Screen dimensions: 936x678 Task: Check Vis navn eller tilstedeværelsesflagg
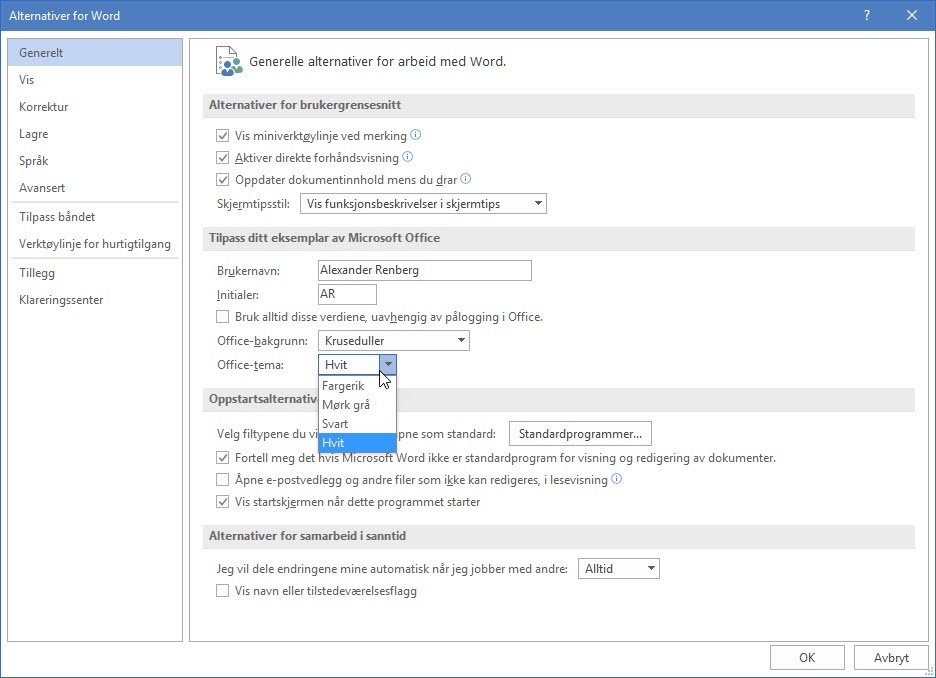[223, 591]
